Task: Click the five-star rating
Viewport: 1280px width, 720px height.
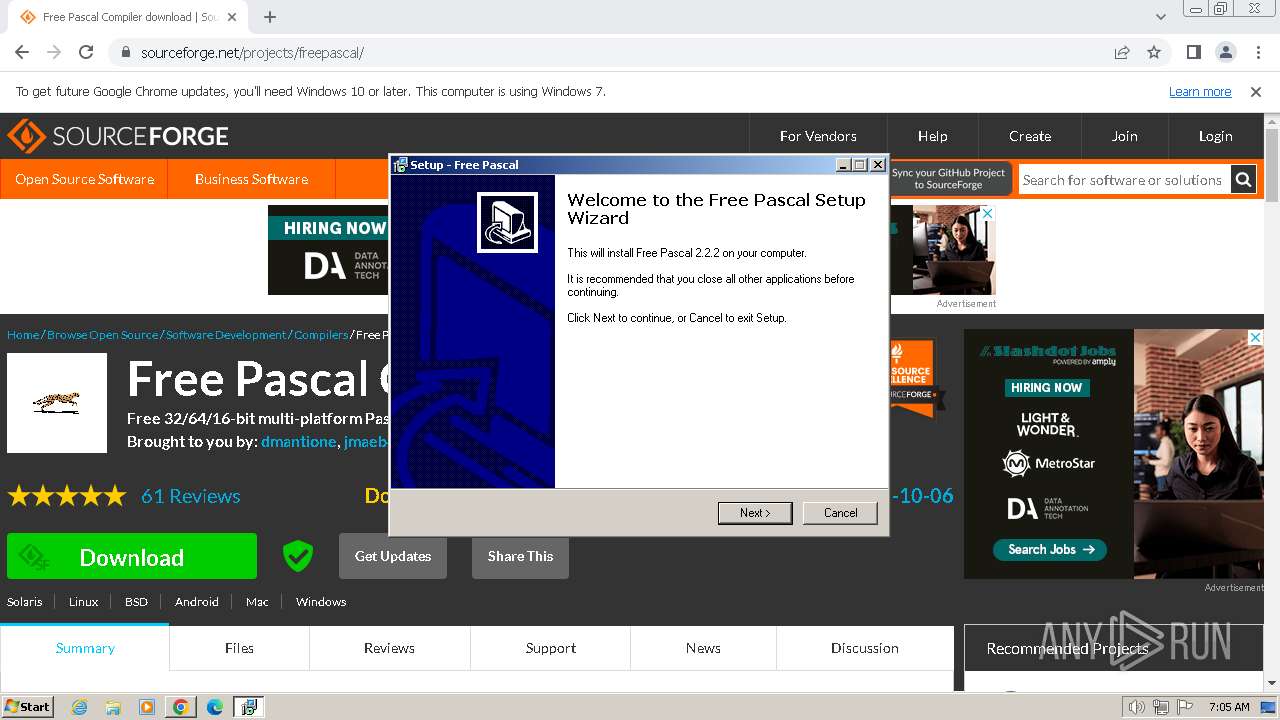Action: [x=67, y=496]
